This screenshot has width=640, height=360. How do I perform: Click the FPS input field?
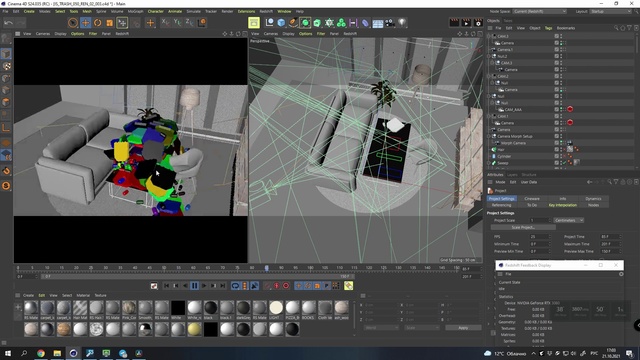[540, 237]
